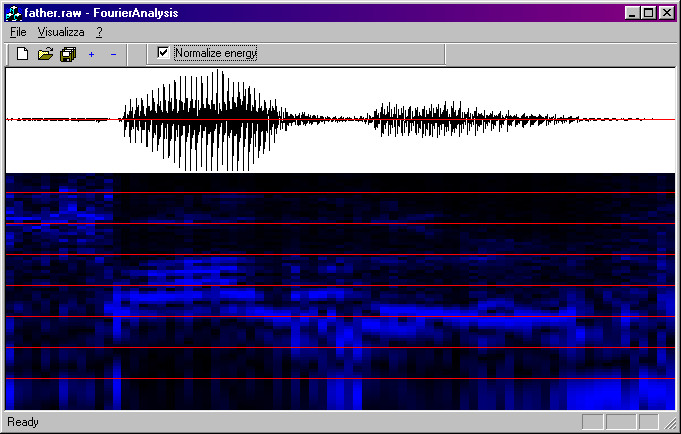This screenshot has width=681, height=434.
Task: Open the File menu
Action: click(x=18, y=32)
